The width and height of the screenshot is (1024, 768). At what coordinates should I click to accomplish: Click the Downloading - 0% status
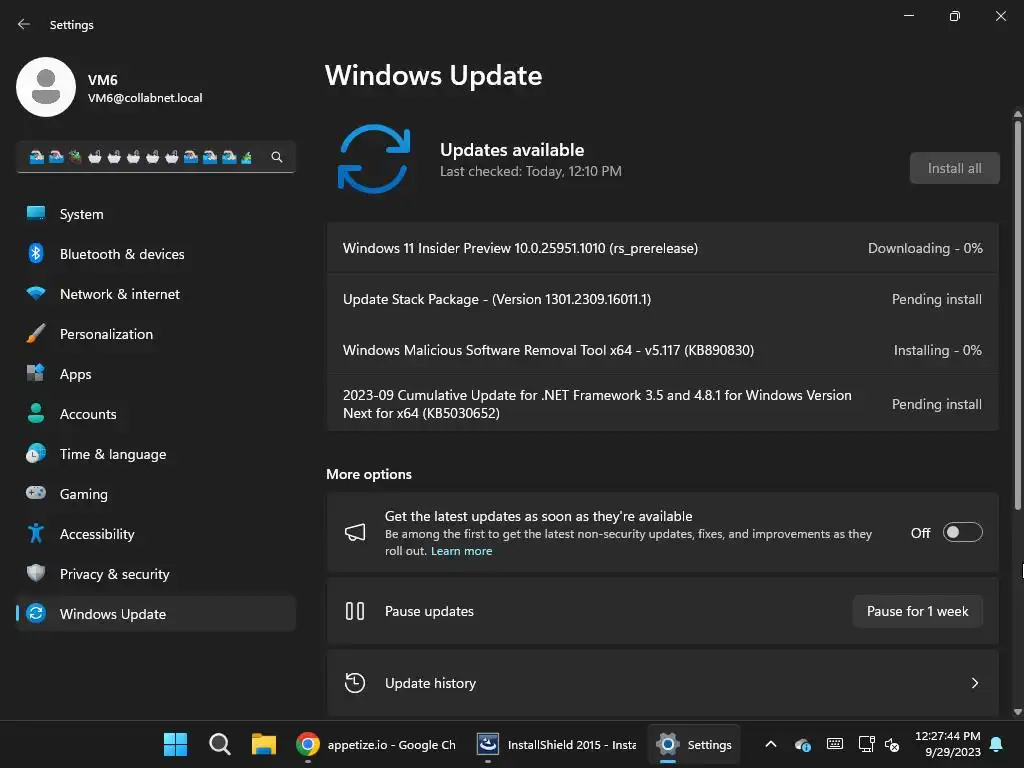point(925,248)
